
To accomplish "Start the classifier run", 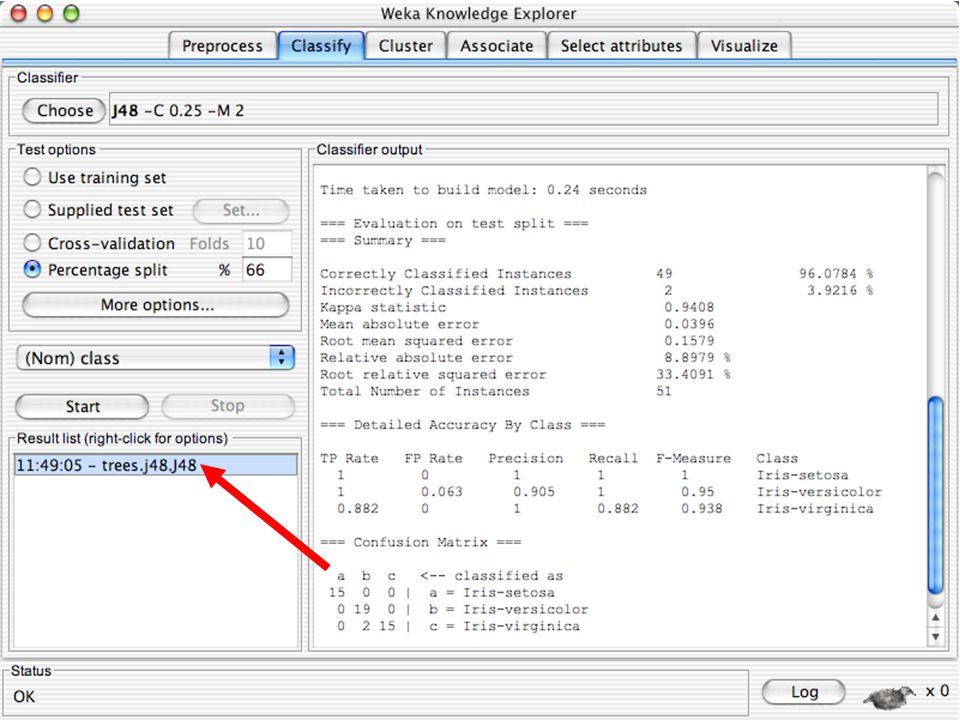I will point(82,407).
